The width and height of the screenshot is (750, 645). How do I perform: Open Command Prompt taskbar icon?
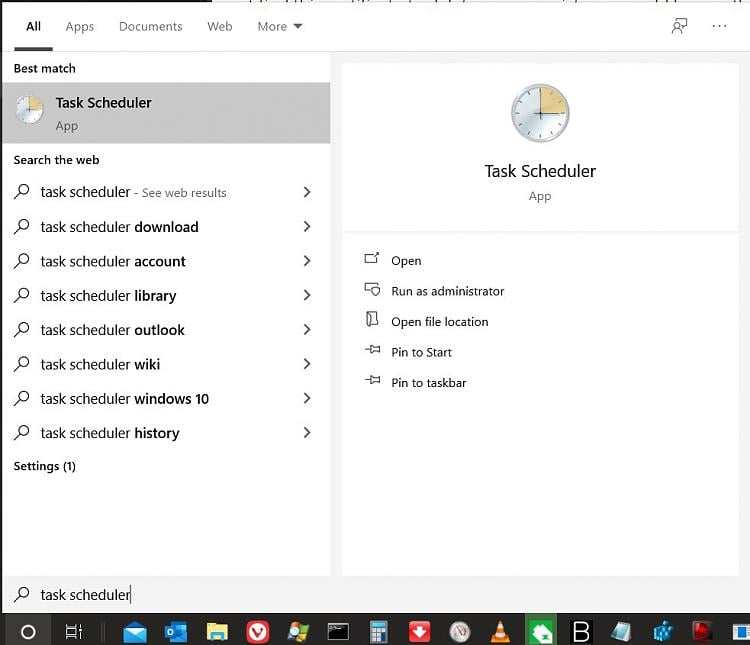[338, 632]
